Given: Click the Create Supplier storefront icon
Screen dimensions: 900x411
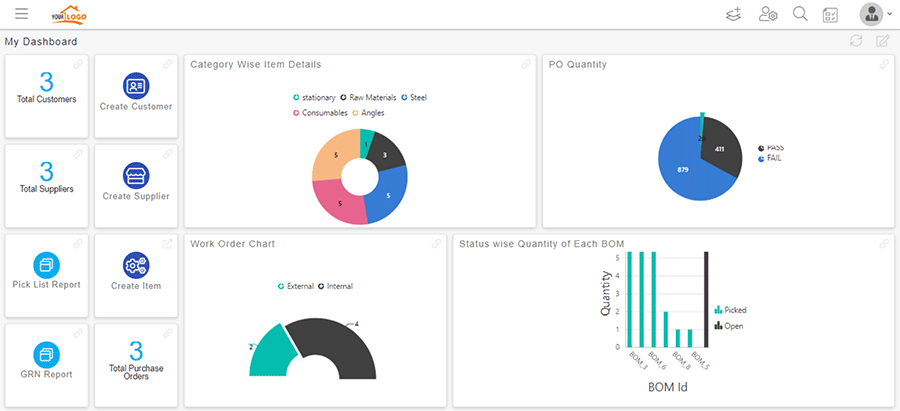Looking at the screenshot, I should pos(136,176).
